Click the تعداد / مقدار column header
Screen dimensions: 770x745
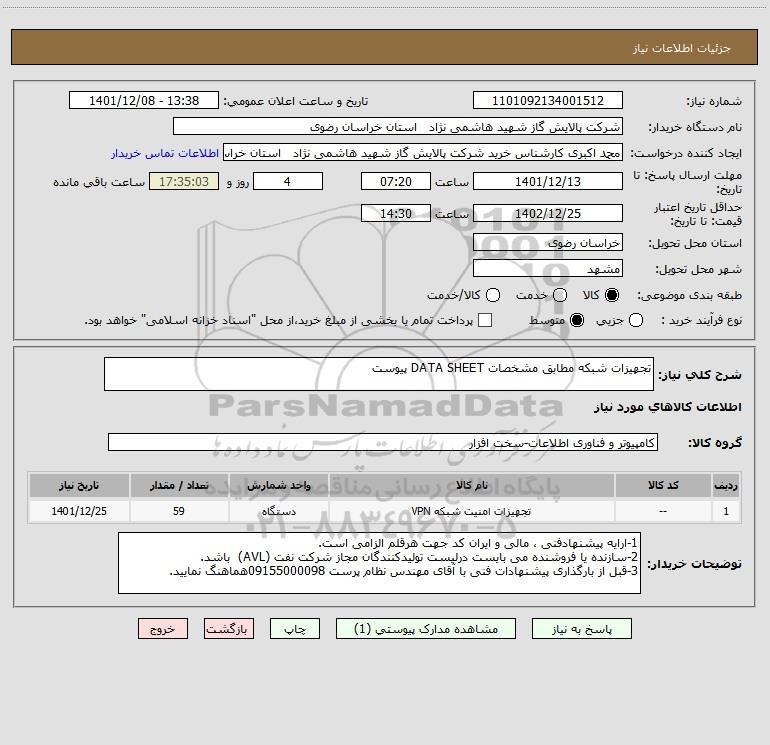click(179, 485)
